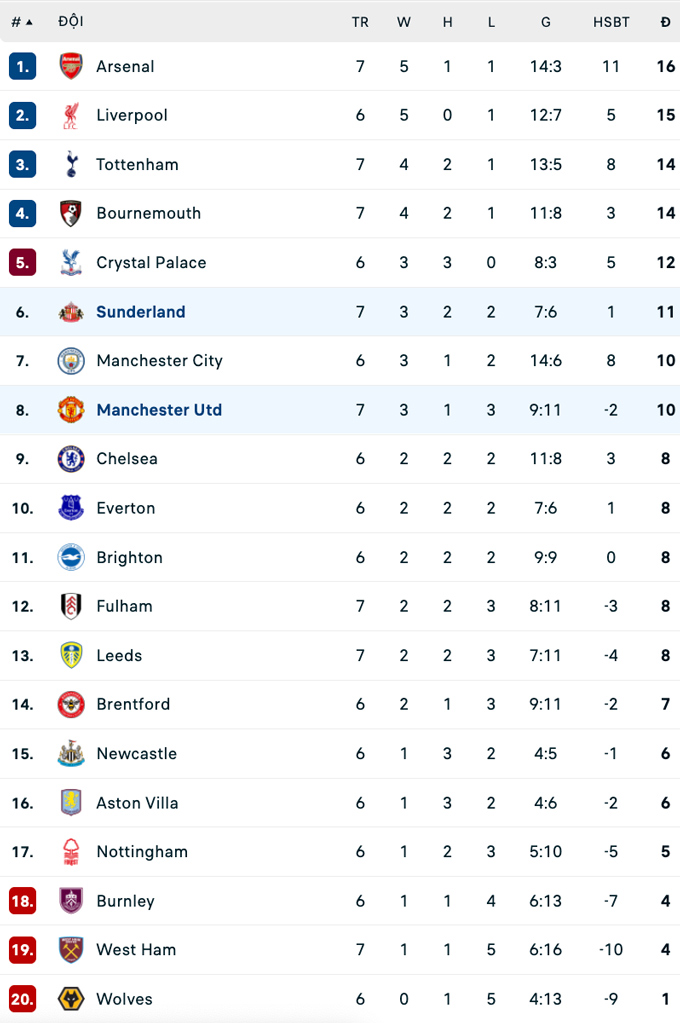Viewport: 680px width, 1023px height.
Task: Click the Newcastle club crest icon
Action: (x=71, y=754)
